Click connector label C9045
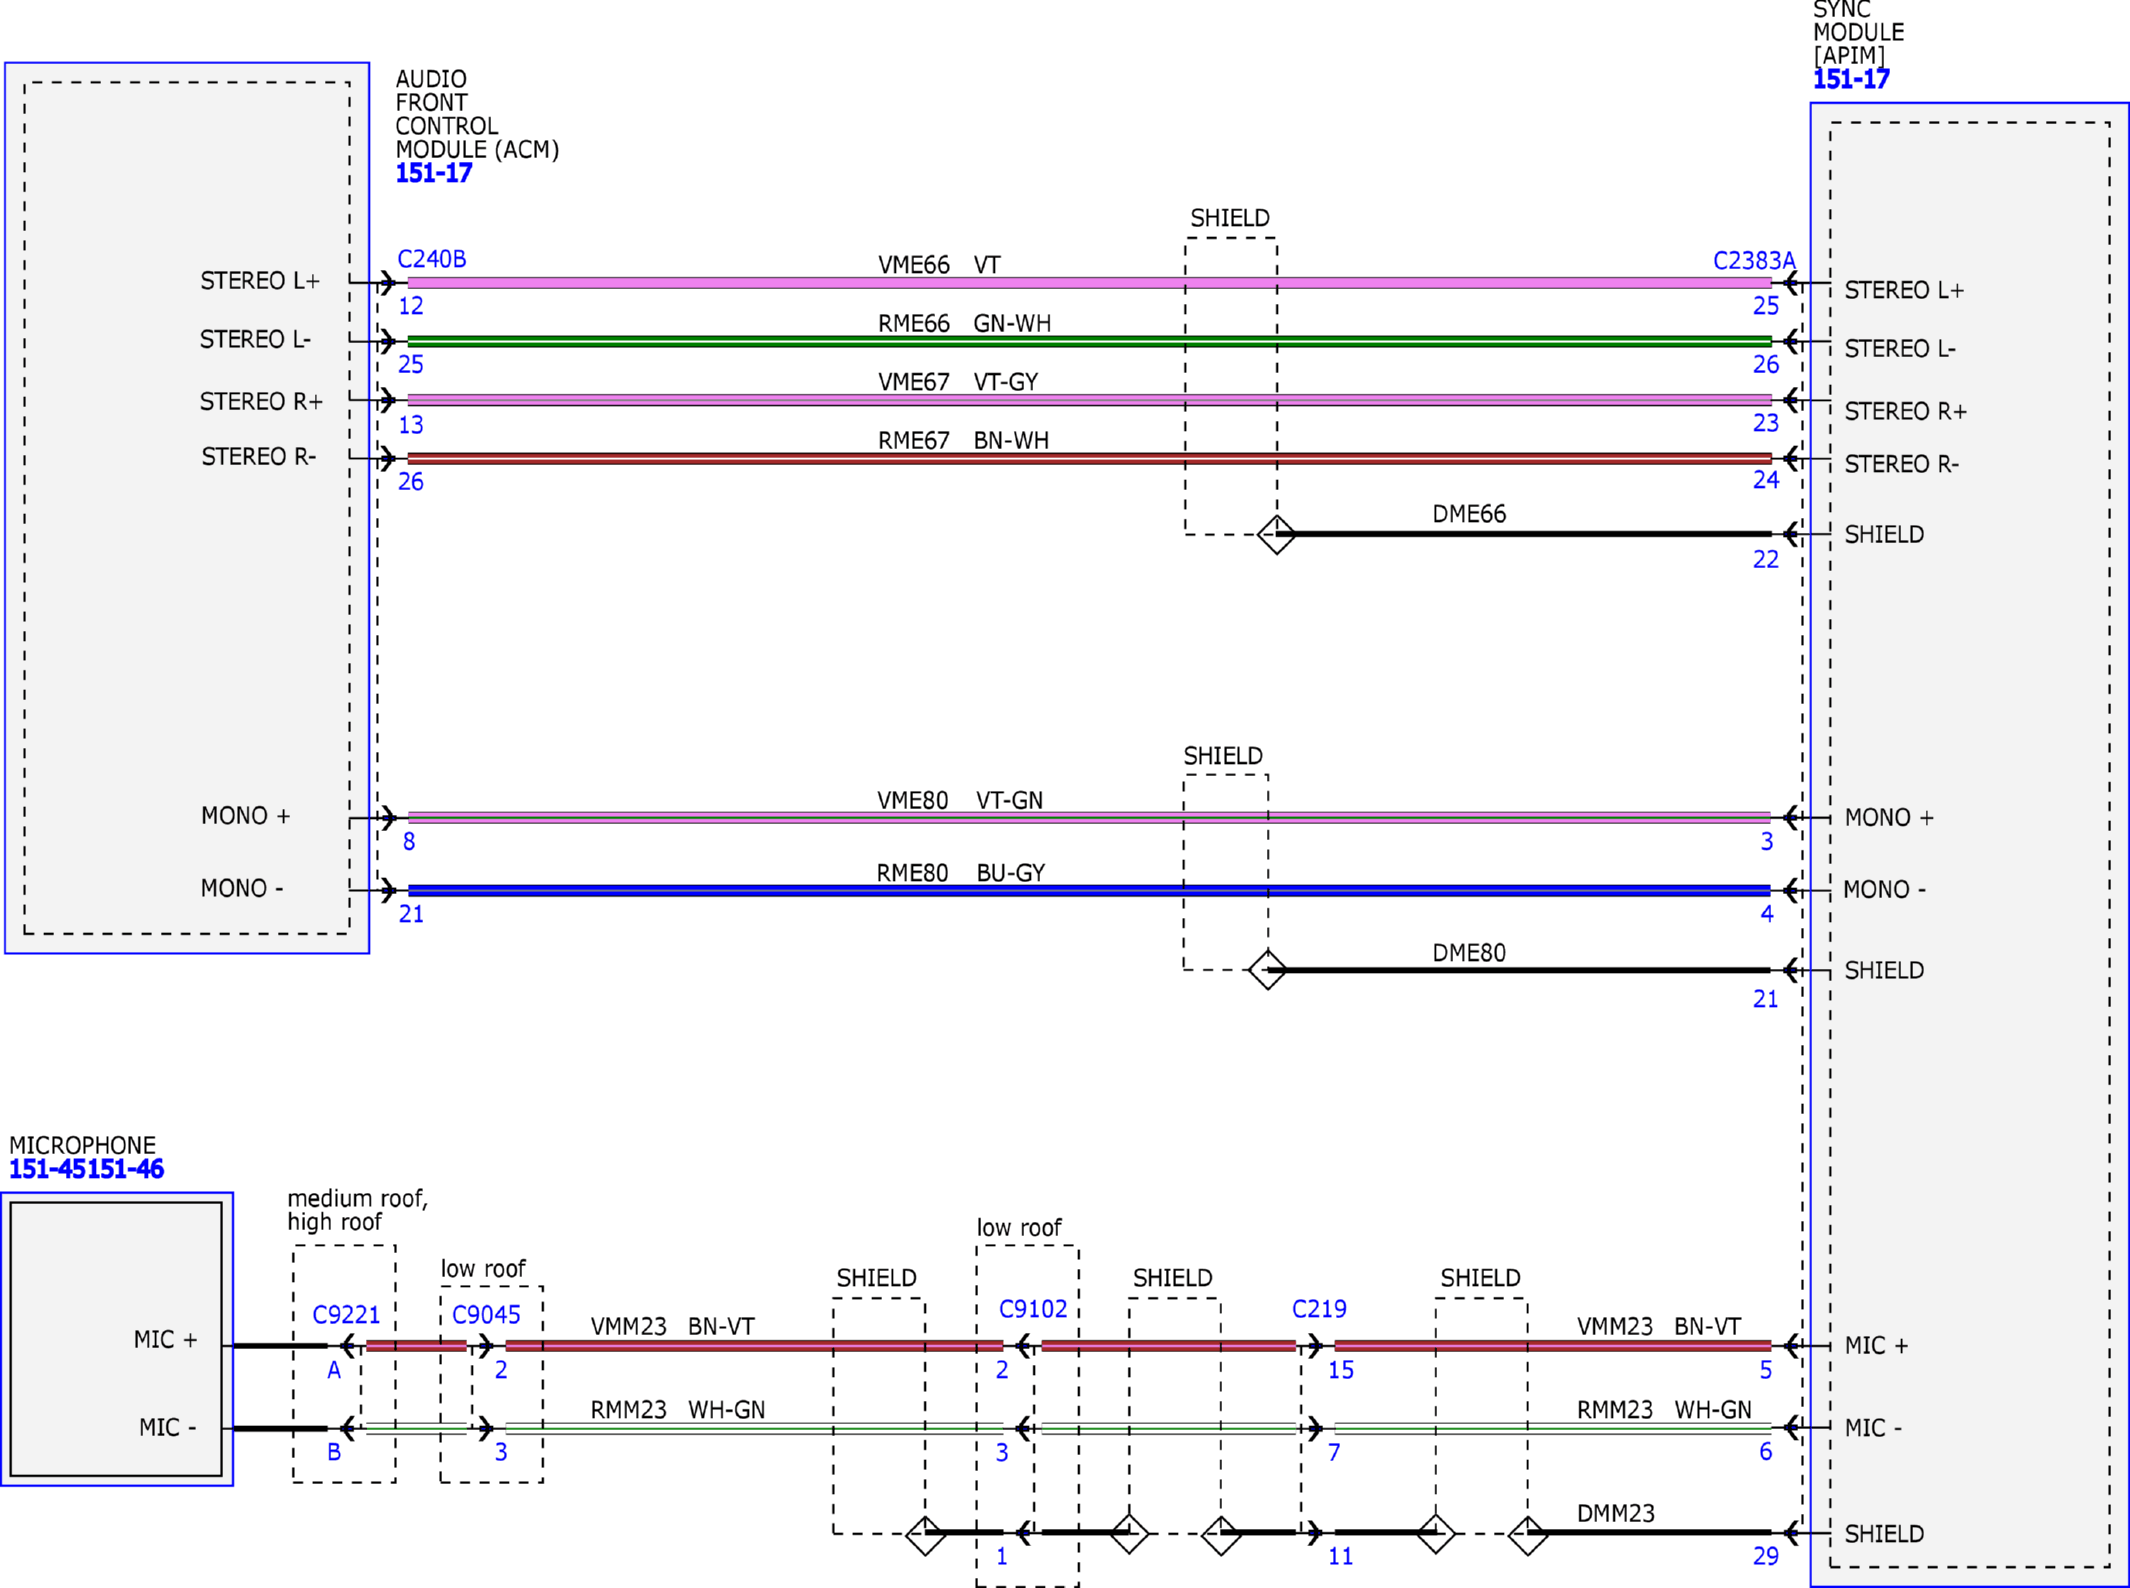This screenshot has width=2130, height=1588. [x=486, y=1314]
